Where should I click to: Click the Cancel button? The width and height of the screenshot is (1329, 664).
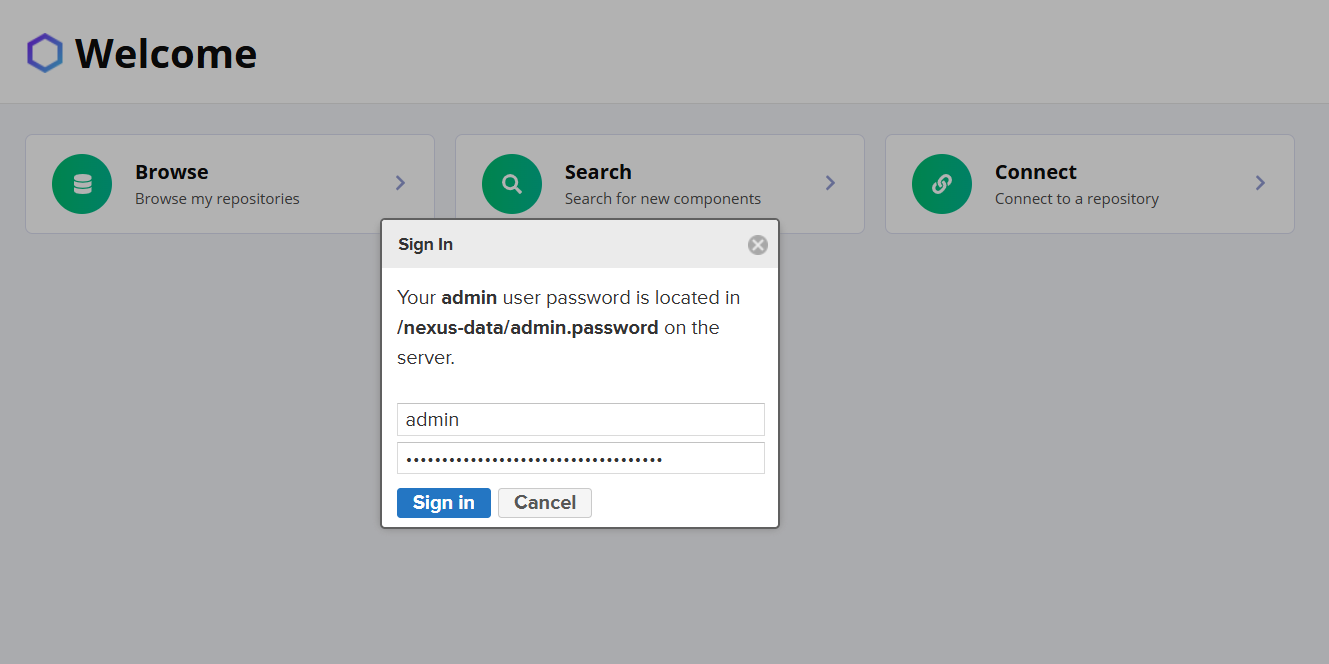[545, 503]
